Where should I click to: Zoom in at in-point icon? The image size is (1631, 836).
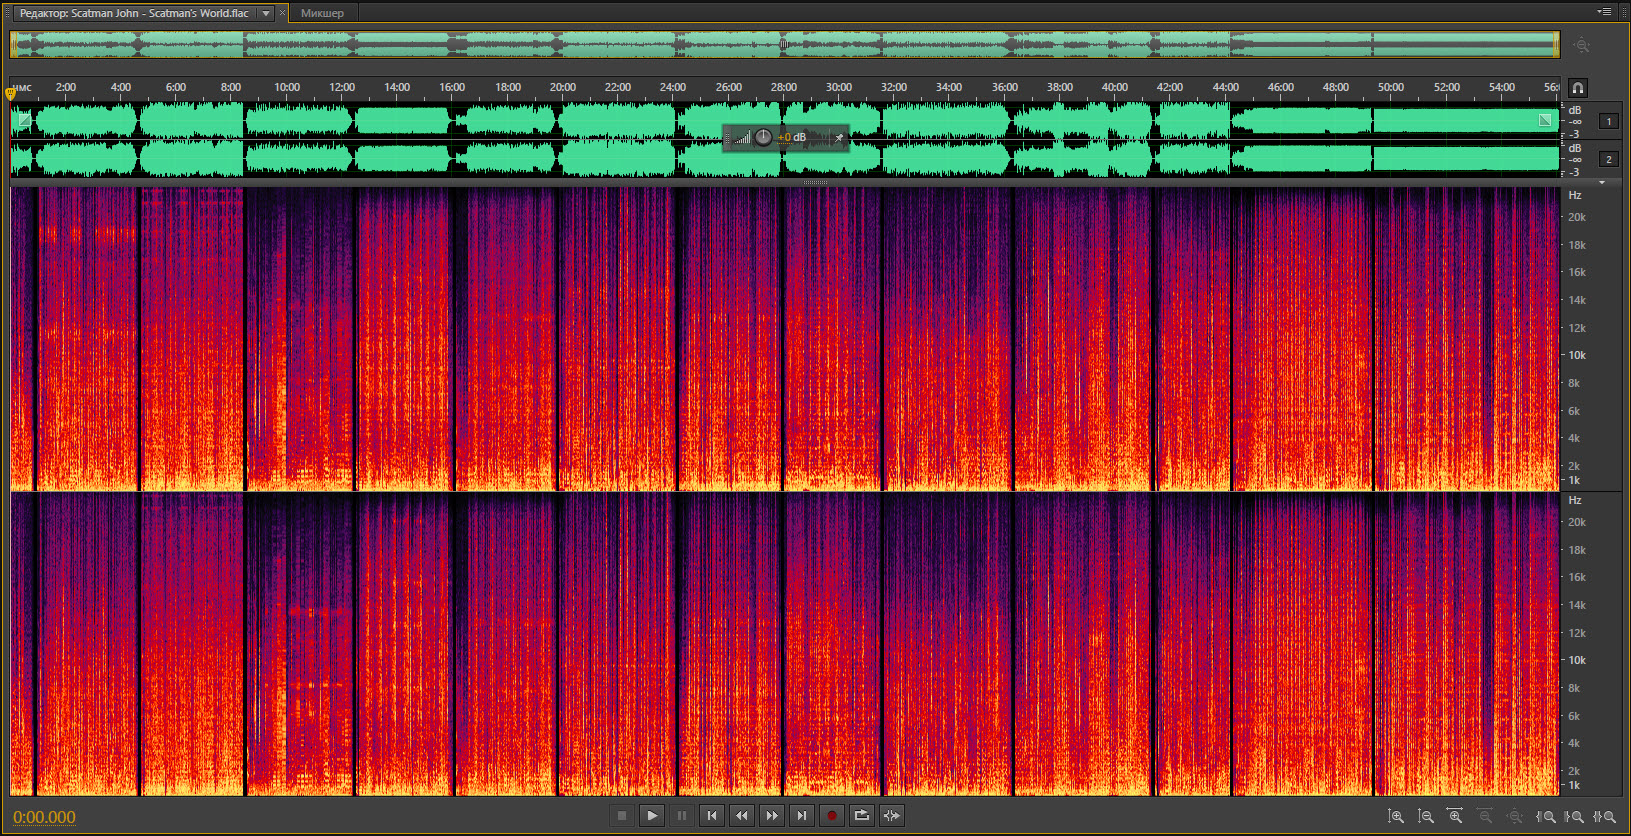[x=1545, y=817]
